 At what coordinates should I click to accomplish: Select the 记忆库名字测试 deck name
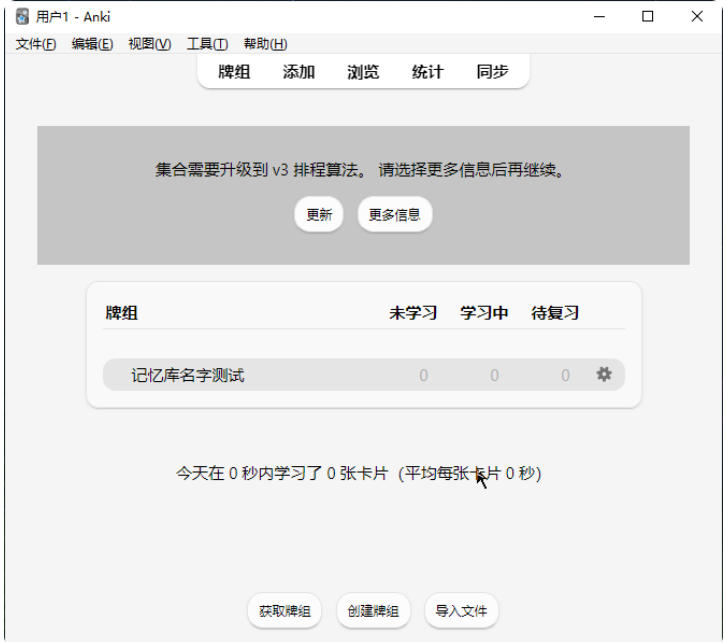point(188,375)
